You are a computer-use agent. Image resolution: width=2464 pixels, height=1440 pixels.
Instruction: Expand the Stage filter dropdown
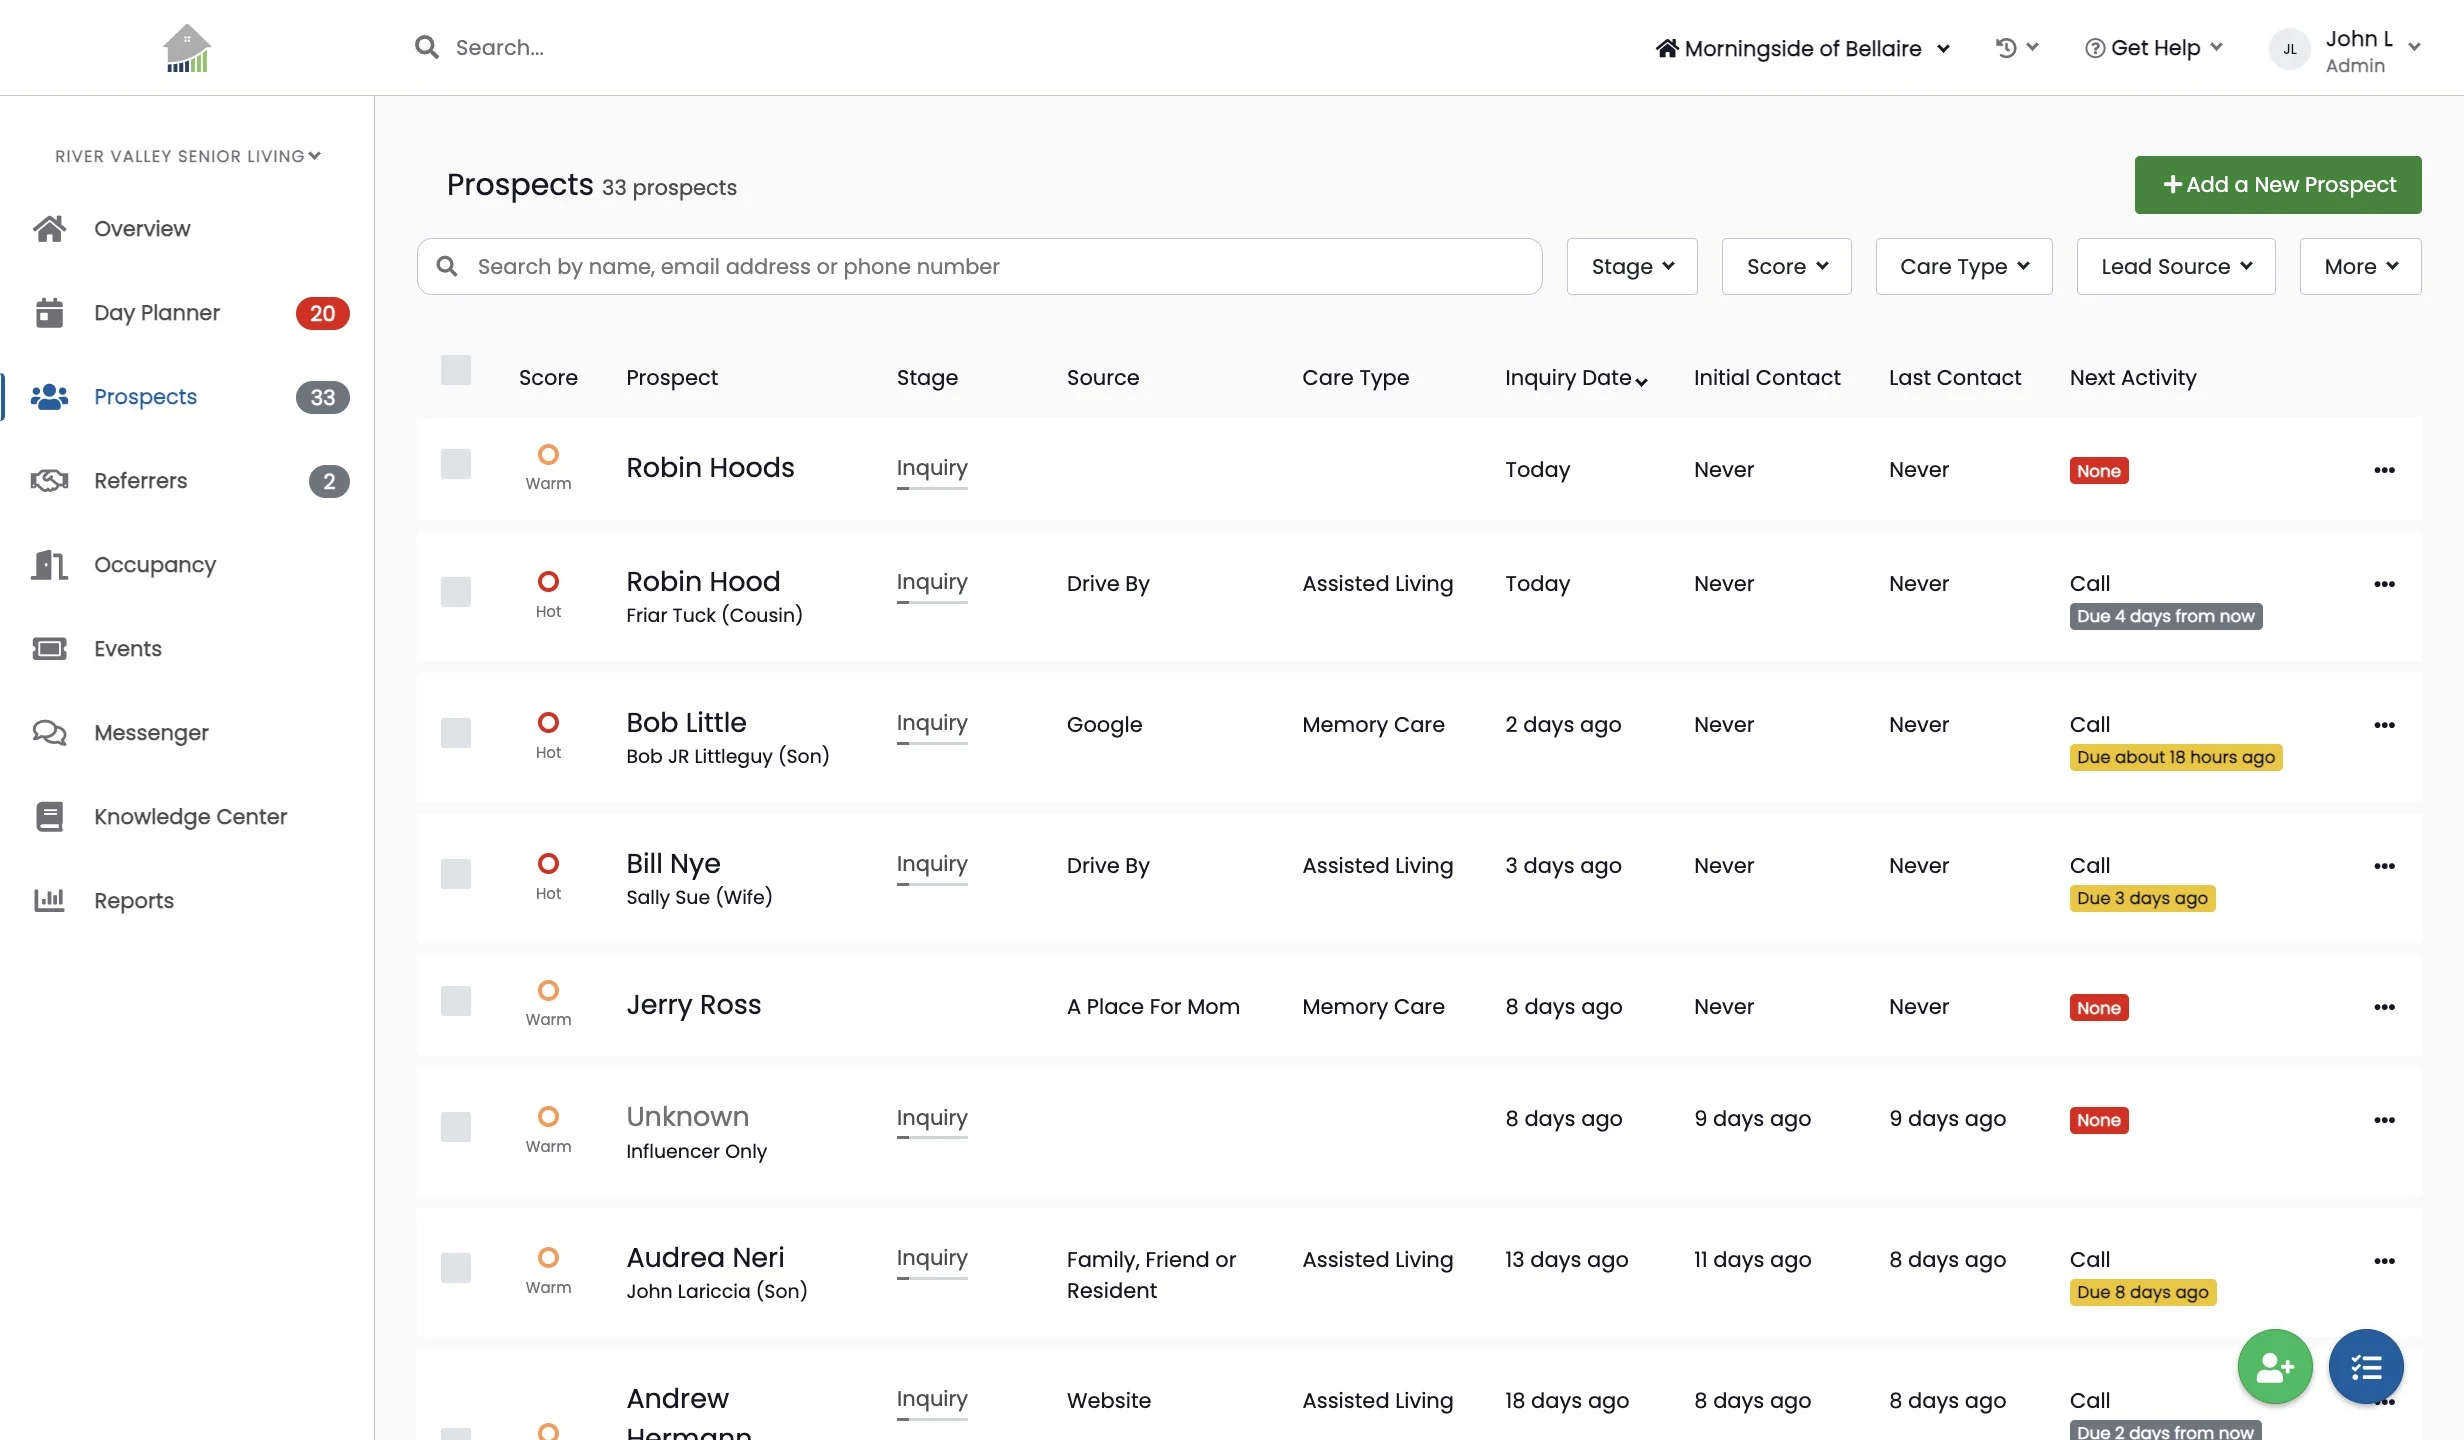pyautogui.click(x=1631, y=267)
